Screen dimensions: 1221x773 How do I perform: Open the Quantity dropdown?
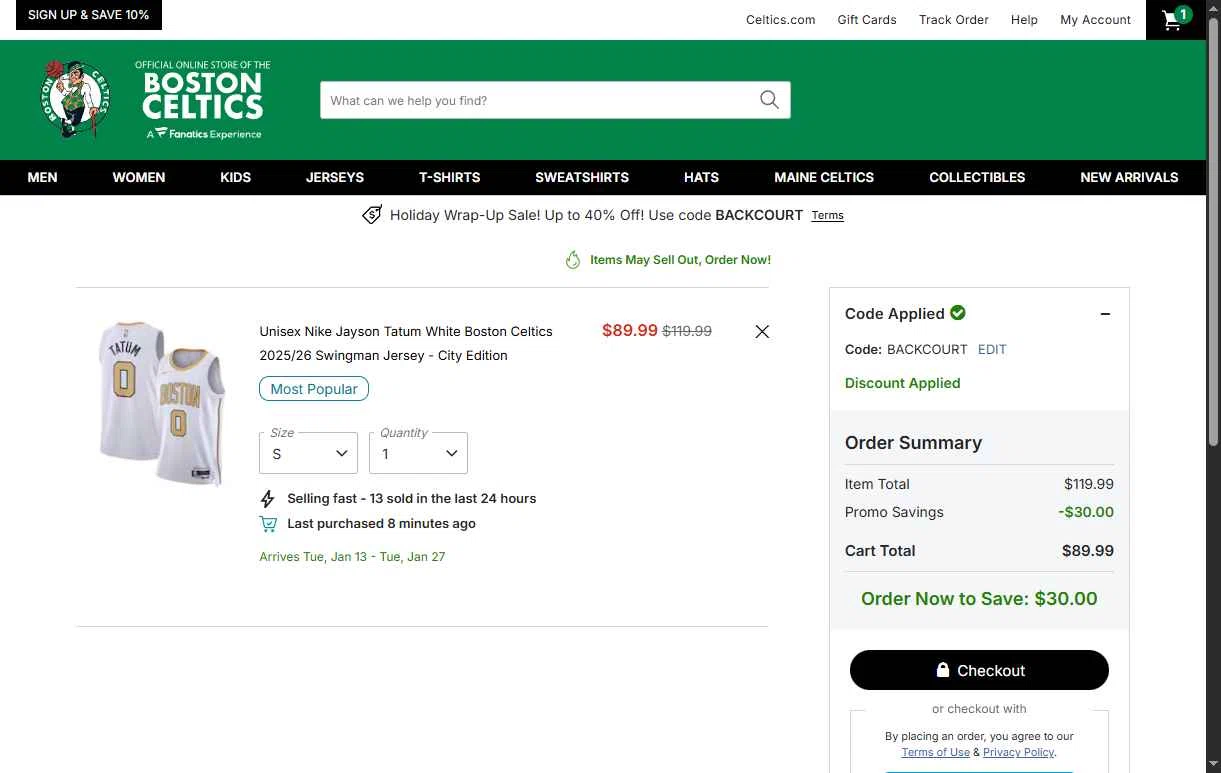tap(419, 453)
